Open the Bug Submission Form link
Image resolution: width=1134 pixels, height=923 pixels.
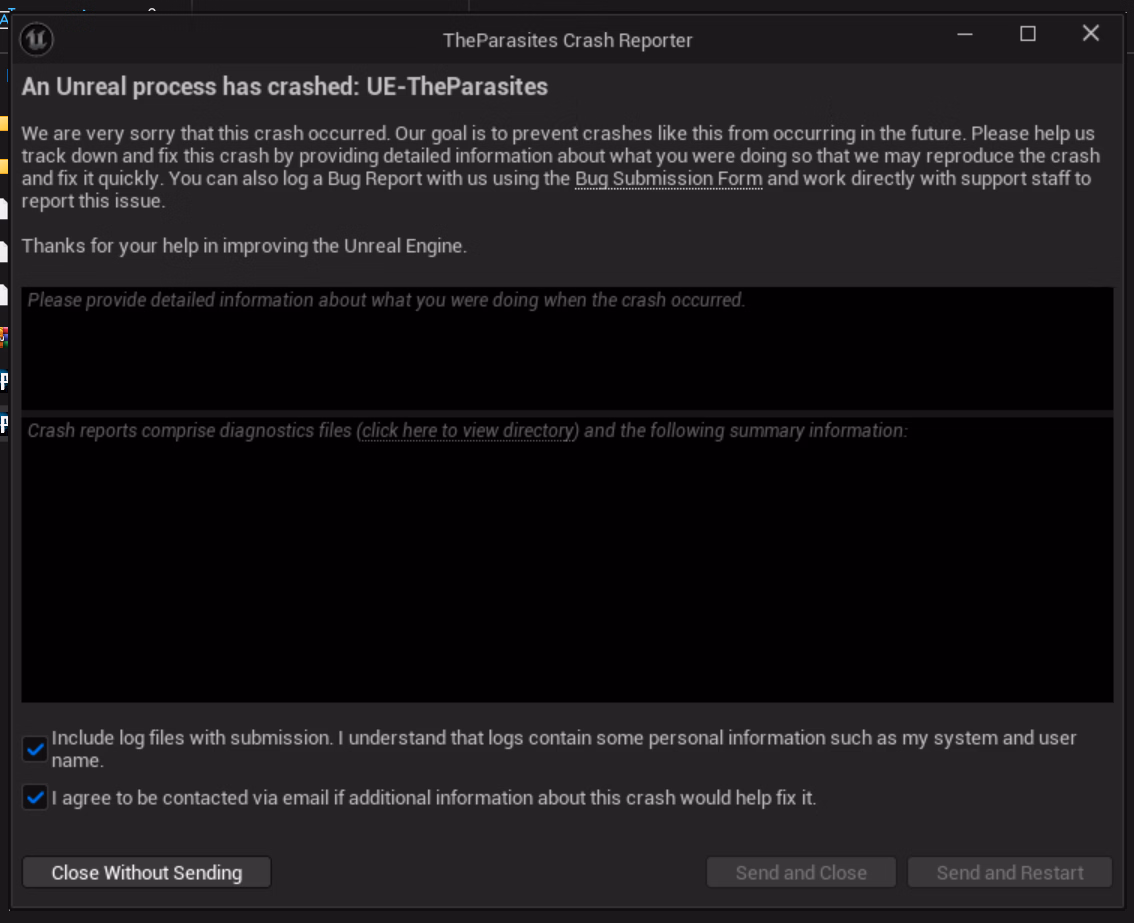(668, 179)
